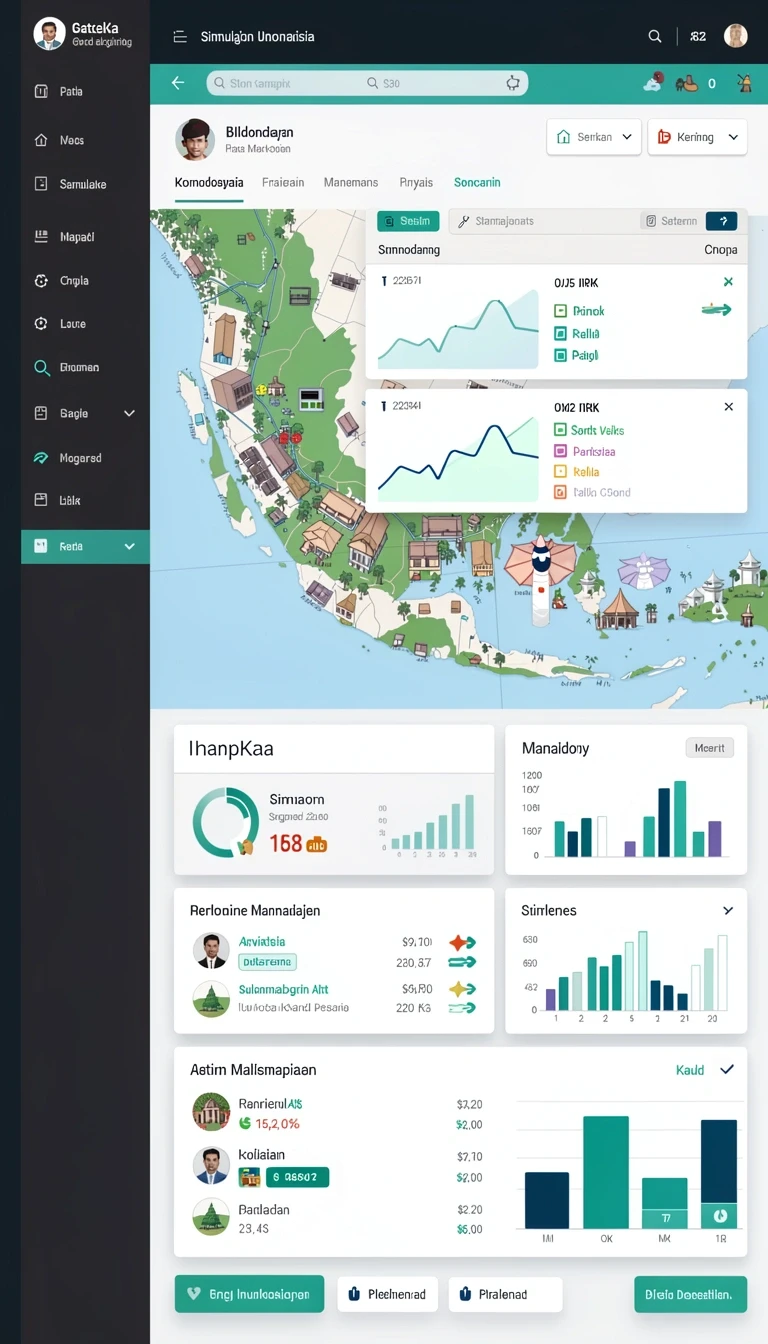
Task: Toggle Pallia CSond checkbox
Action: 560,492
